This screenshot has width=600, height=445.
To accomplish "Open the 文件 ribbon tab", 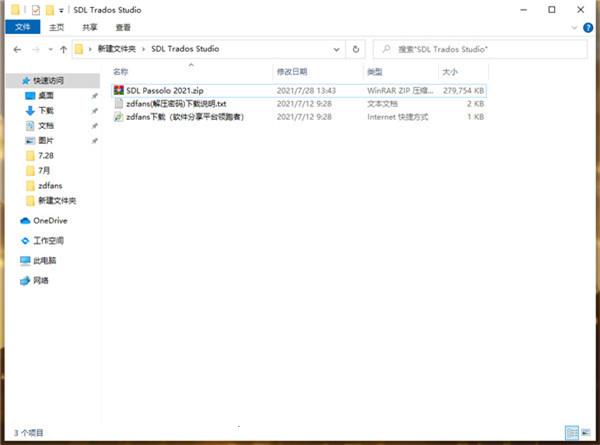I will click(23, 27).
